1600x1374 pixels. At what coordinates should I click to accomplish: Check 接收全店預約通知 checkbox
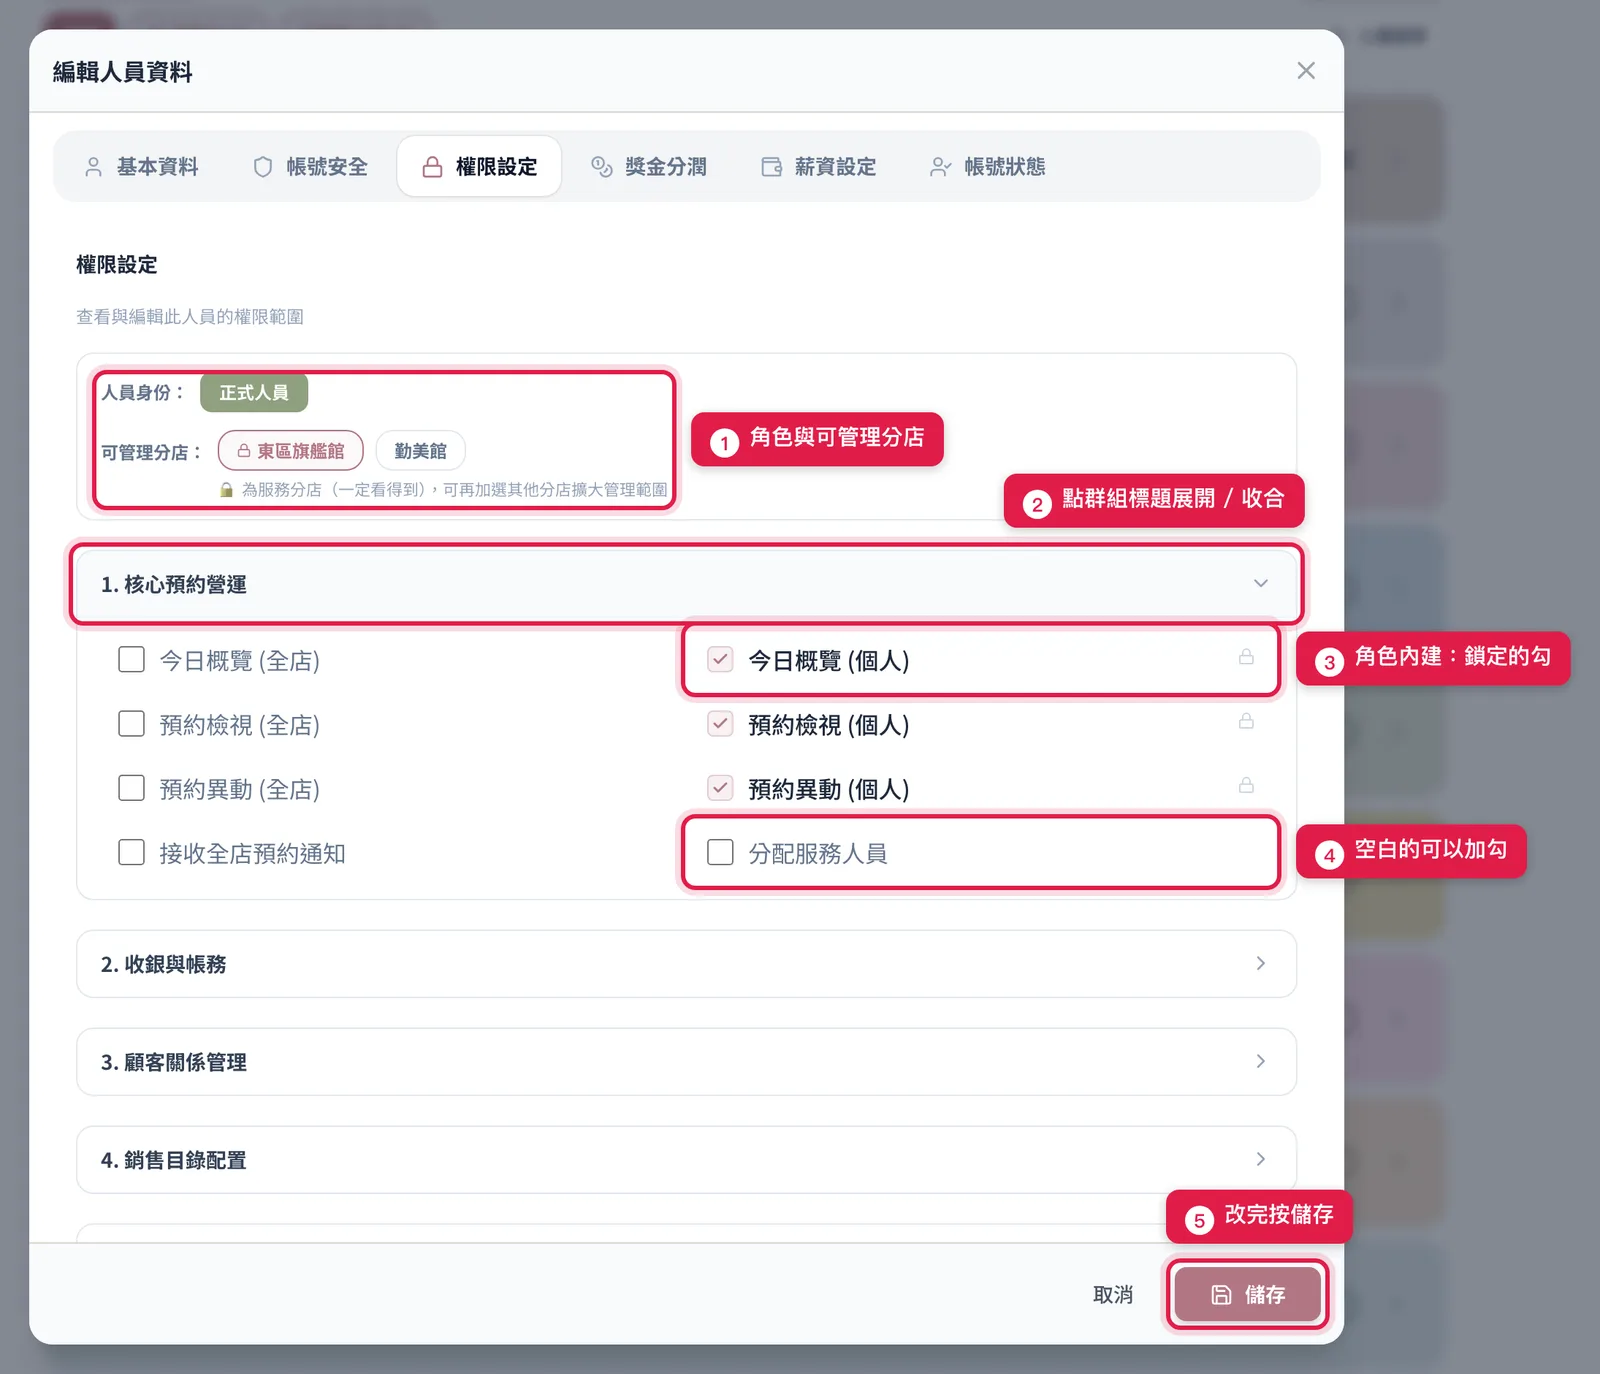click(132, 852)
